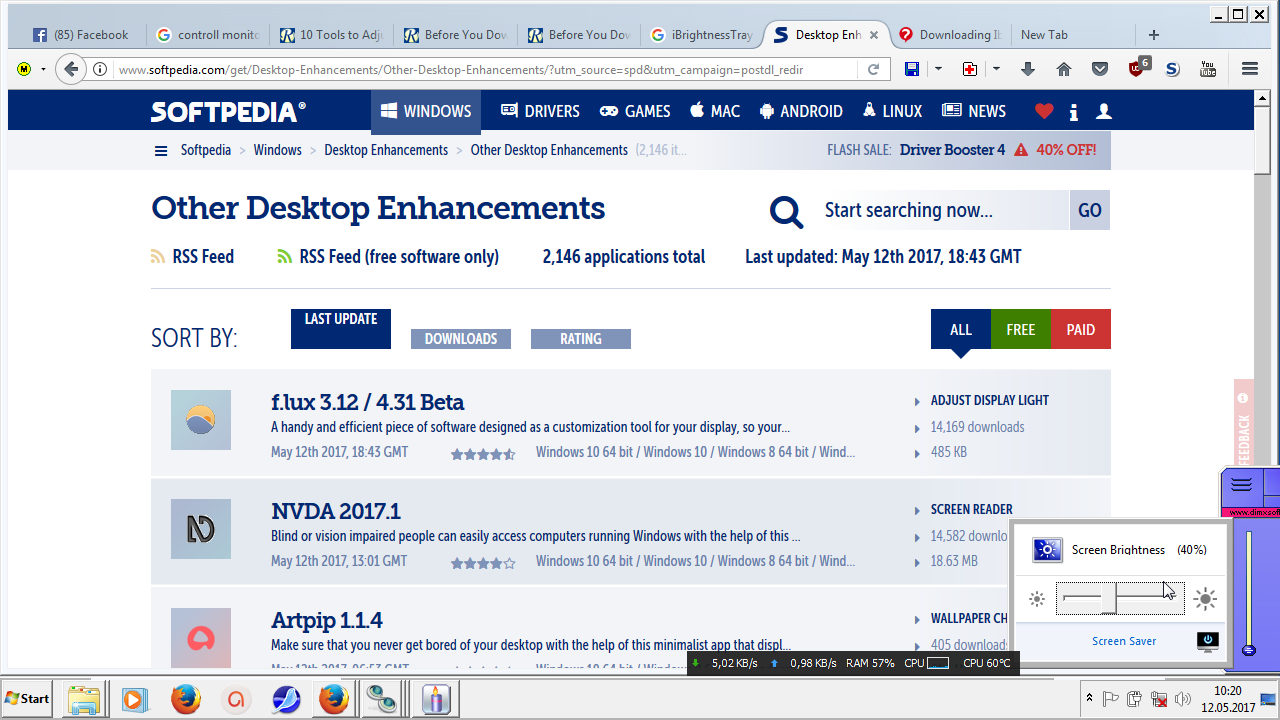1280x720 pixels.
Task: Click the Screen Brightness slider thumb
Action: click(1109, 599)
